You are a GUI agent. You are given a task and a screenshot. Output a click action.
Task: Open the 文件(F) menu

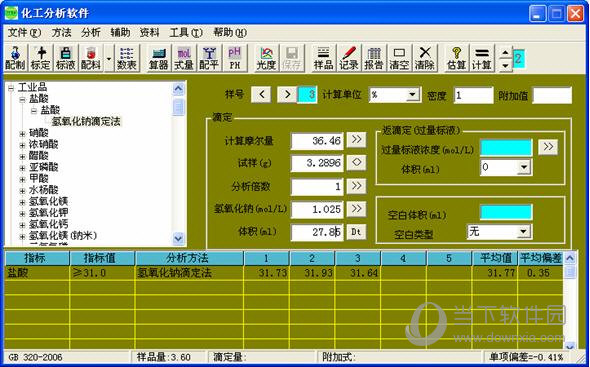(x=24, y=32)
